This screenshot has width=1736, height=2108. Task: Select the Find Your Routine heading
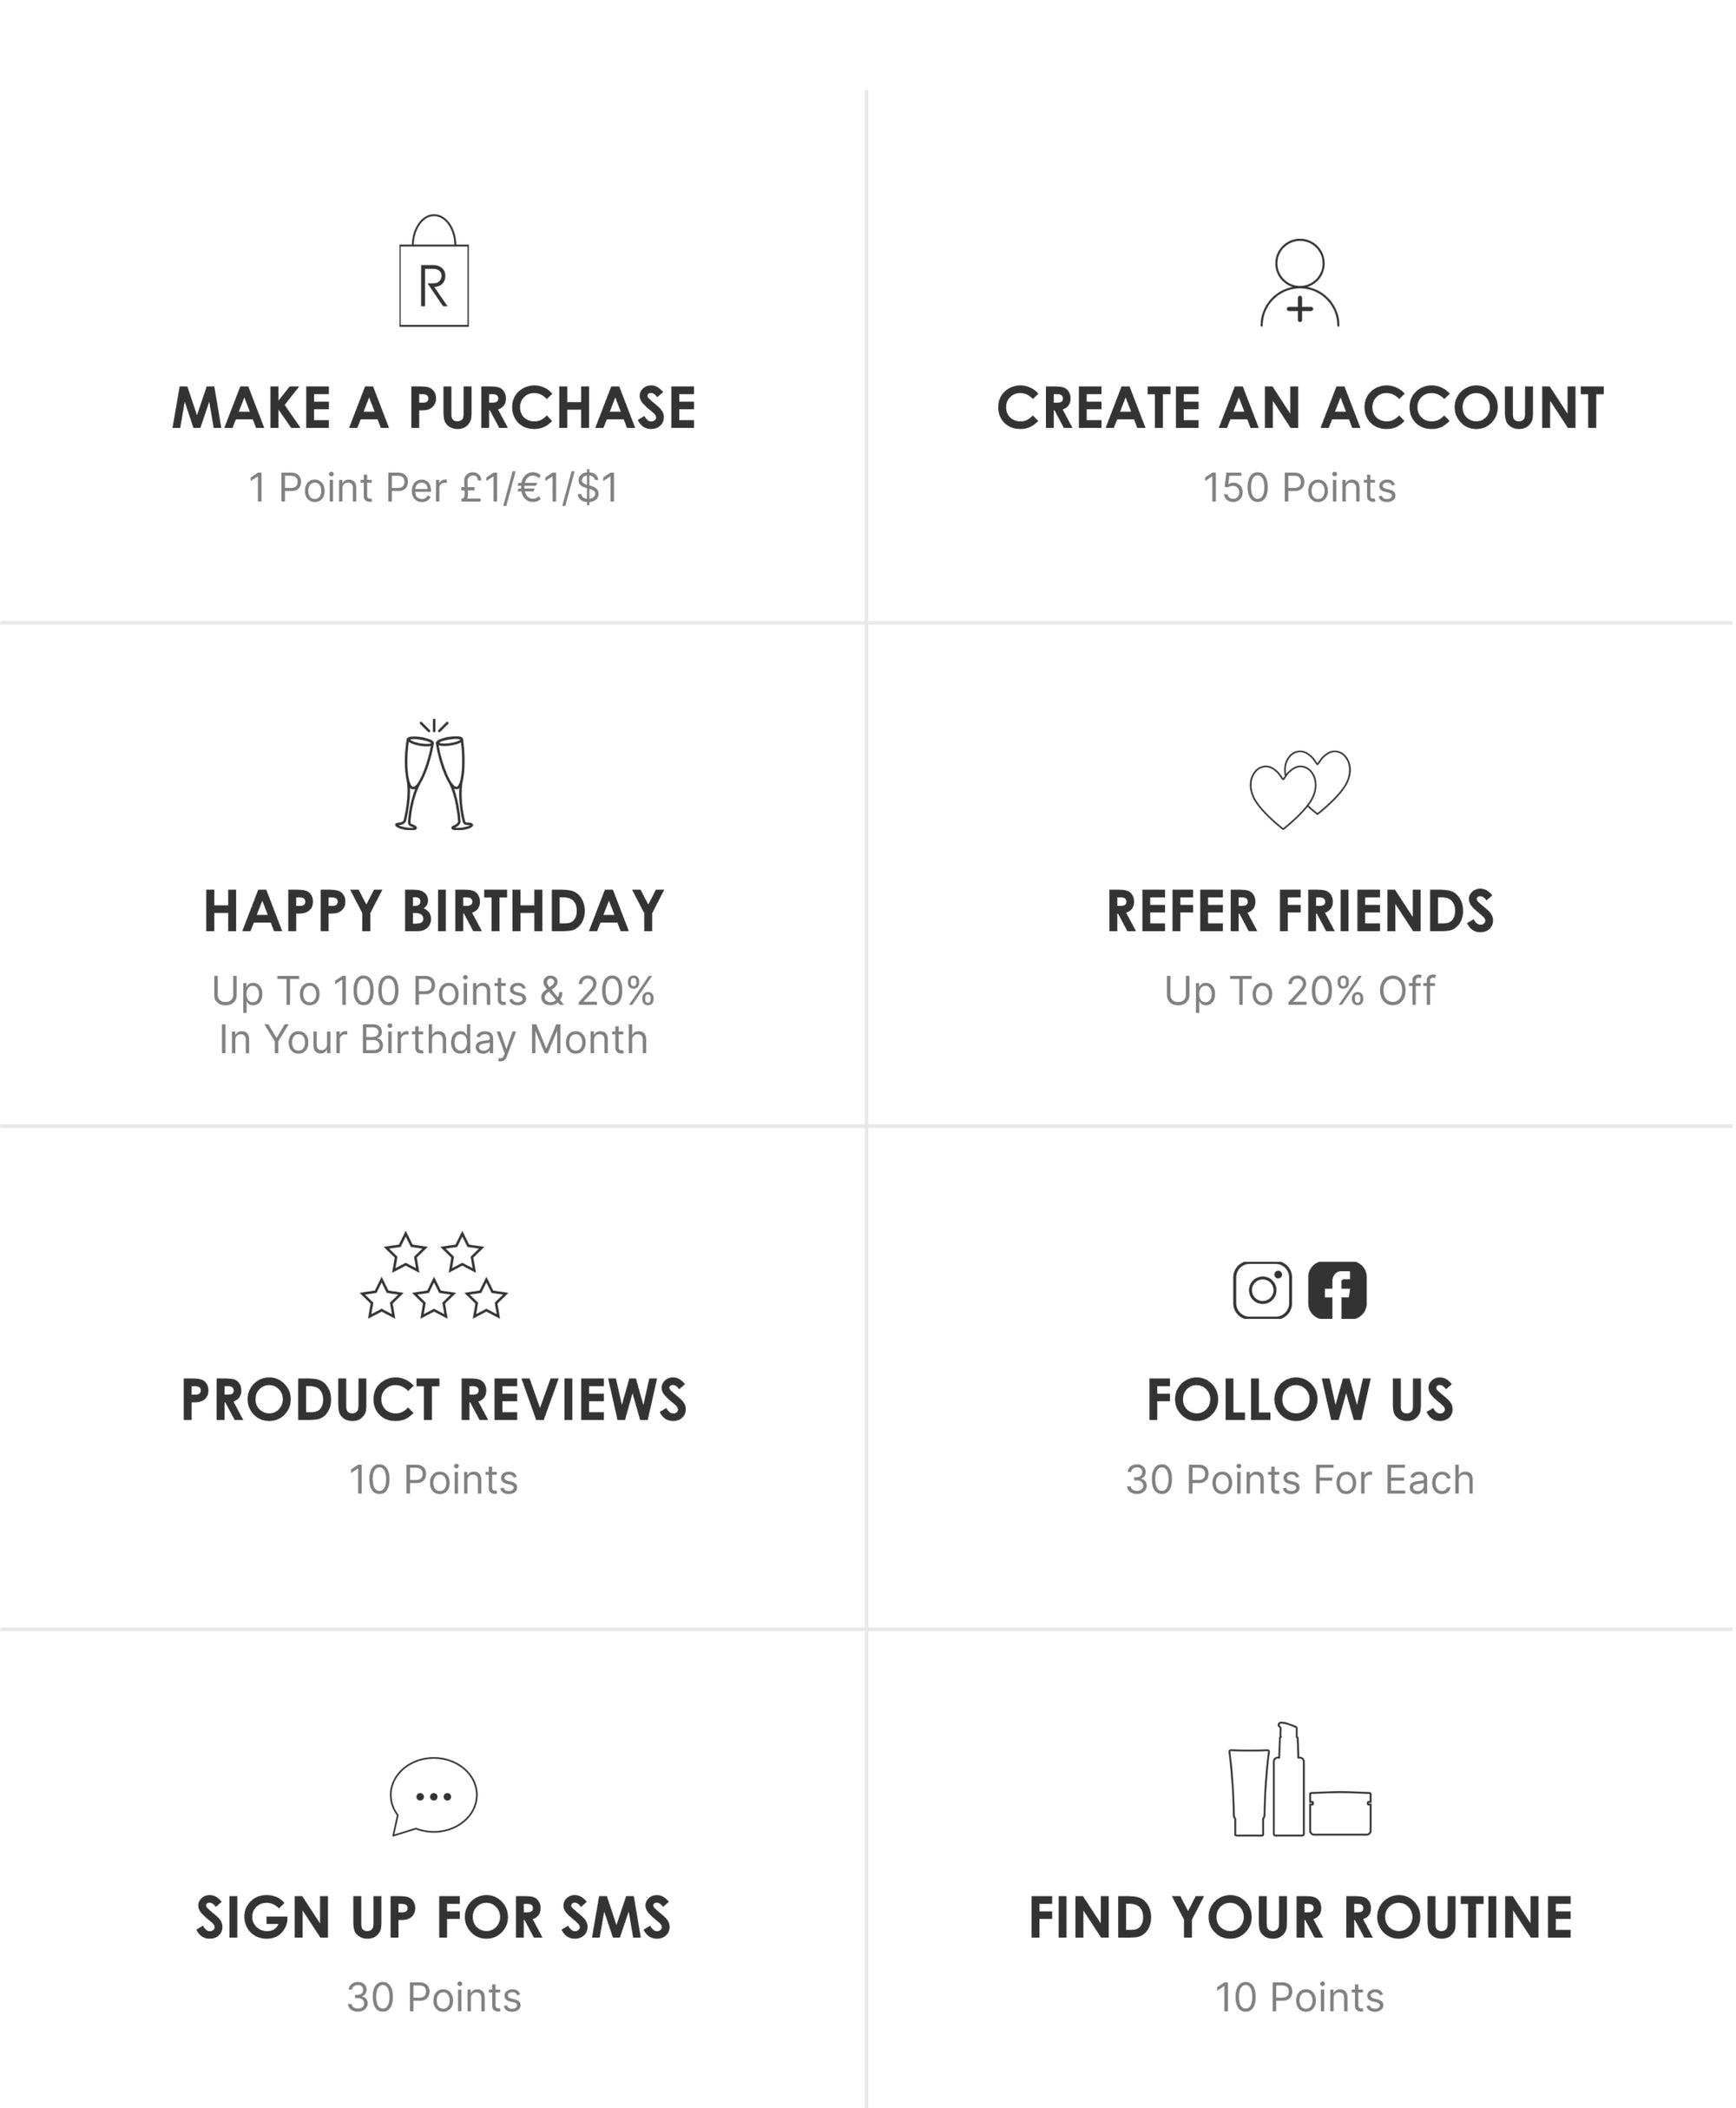[x=1300, y=1918]
